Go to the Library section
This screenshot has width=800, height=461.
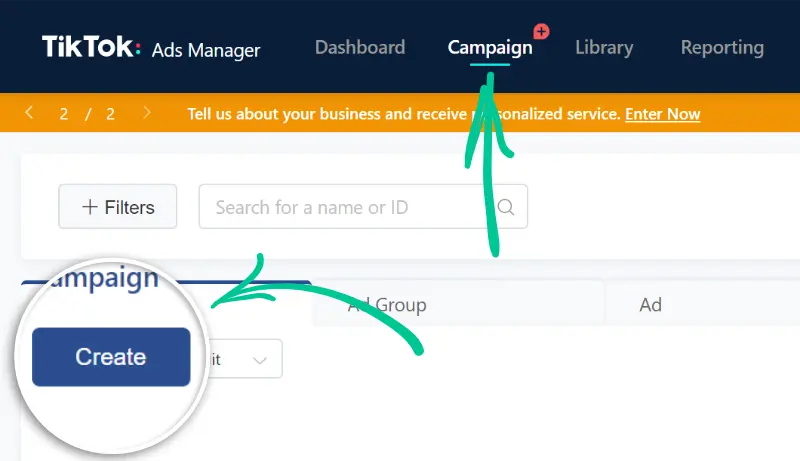click(x=604, y=48)
